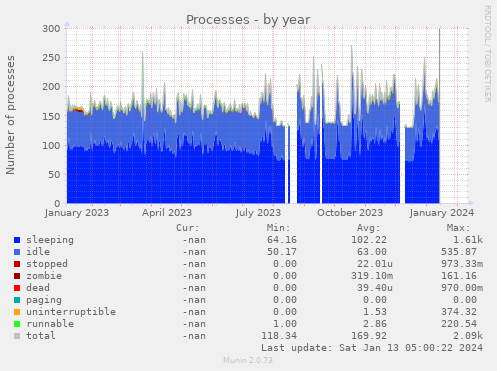Click zombie average value 319.10m
Screen dimensions: 497x371
tap(372, 276)
